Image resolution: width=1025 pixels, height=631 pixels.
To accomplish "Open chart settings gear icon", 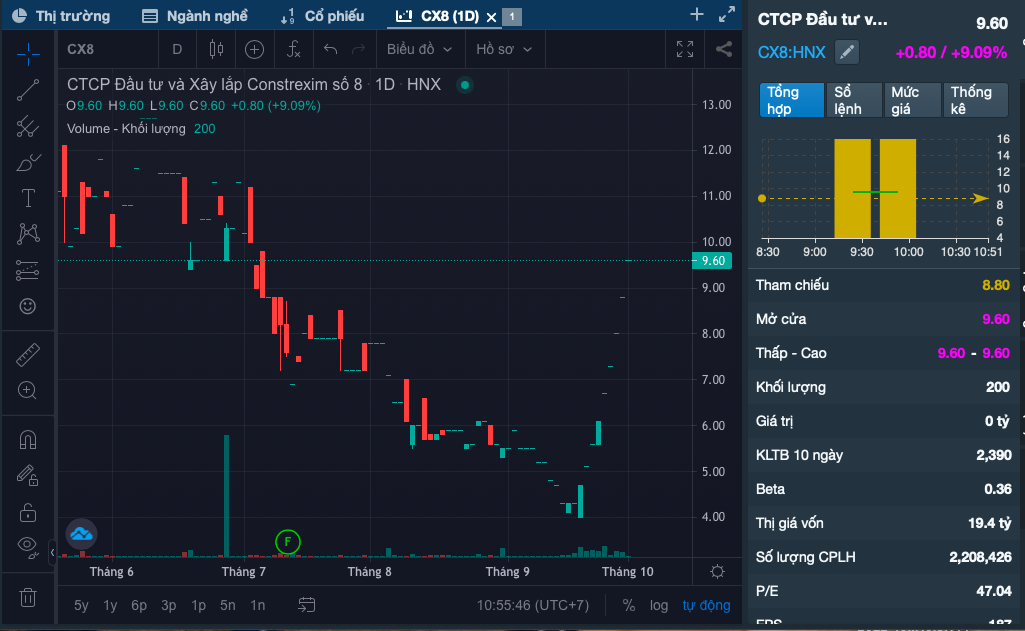I will tap(717, 571).
